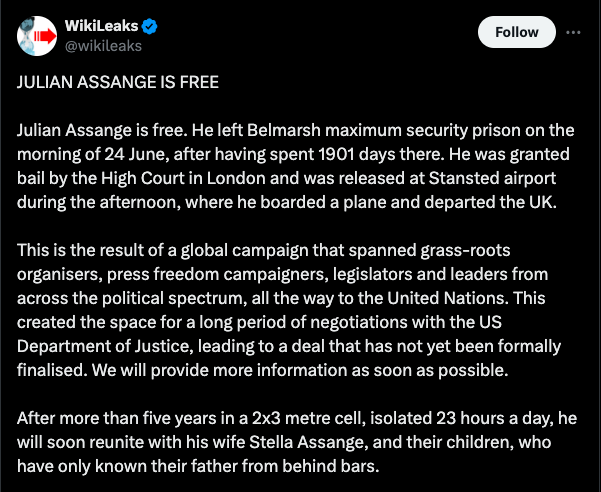Open the three-dot more options menu
This screenshot has height=492, width=601.
pos(573,32)
